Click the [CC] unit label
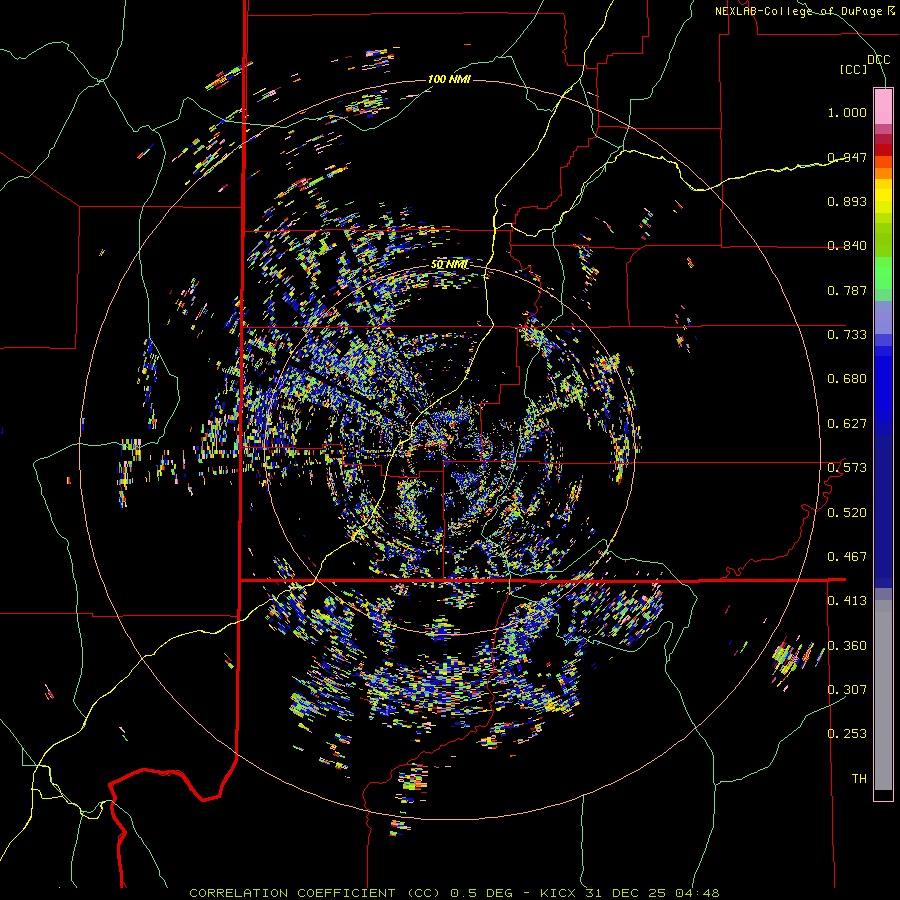Image resolution: width=900 pixels, height=900 pixels. (854, 69)
